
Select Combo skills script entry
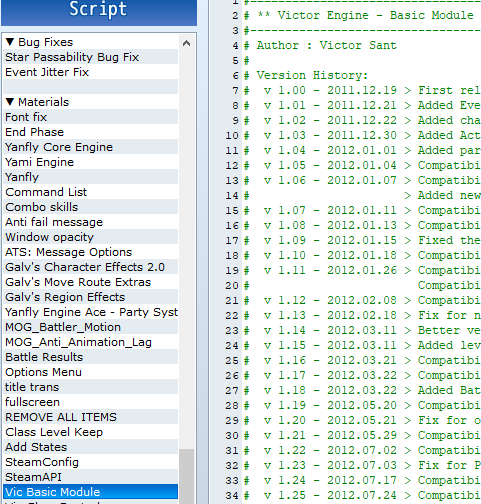tap(90, 207)
